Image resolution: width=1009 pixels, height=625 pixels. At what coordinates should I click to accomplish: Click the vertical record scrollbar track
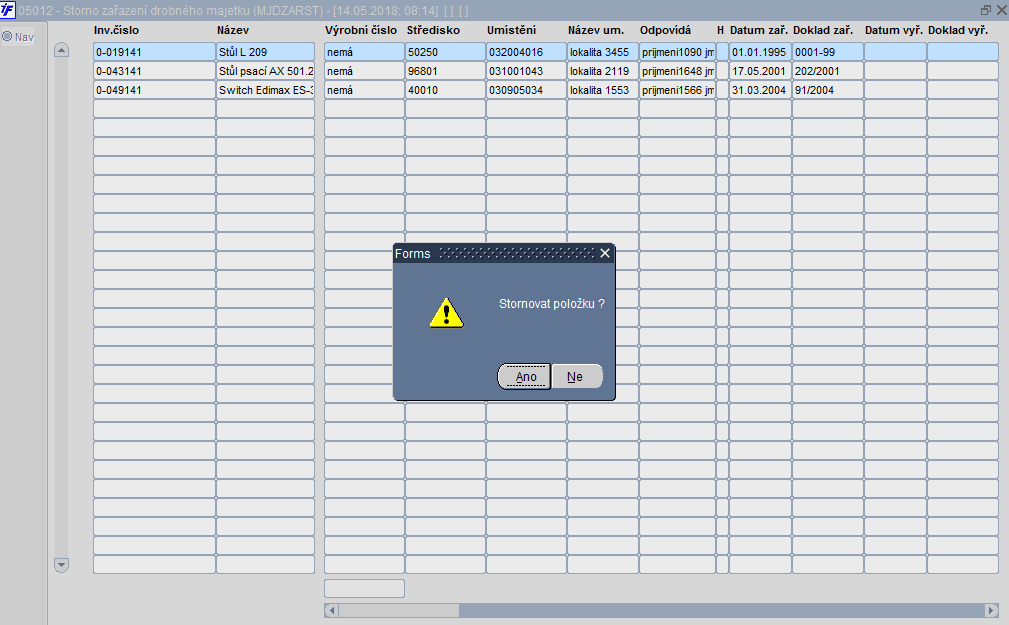tap(61, 308)
